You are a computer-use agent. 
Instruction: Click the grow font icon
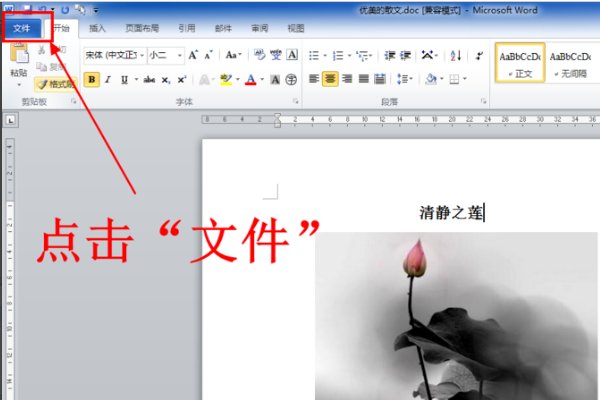(x=193, y=56)
